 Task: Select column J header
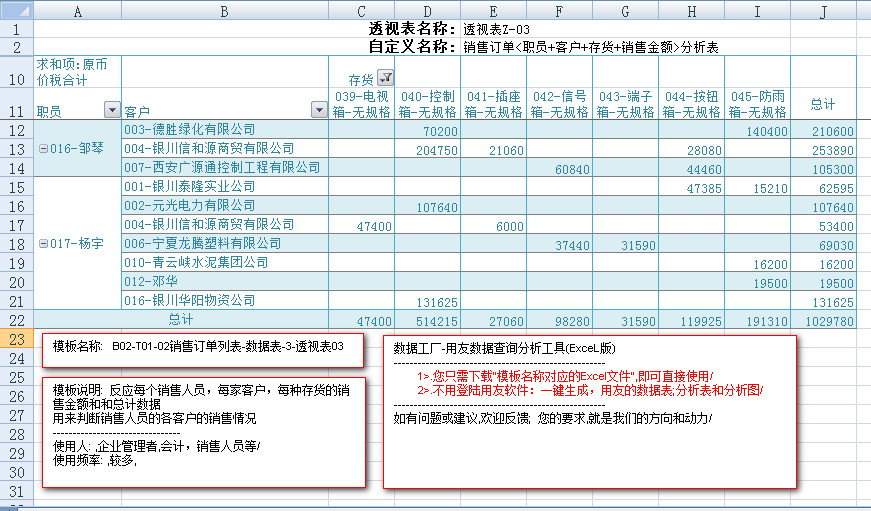pyautogui.click(x=823, y=11)
